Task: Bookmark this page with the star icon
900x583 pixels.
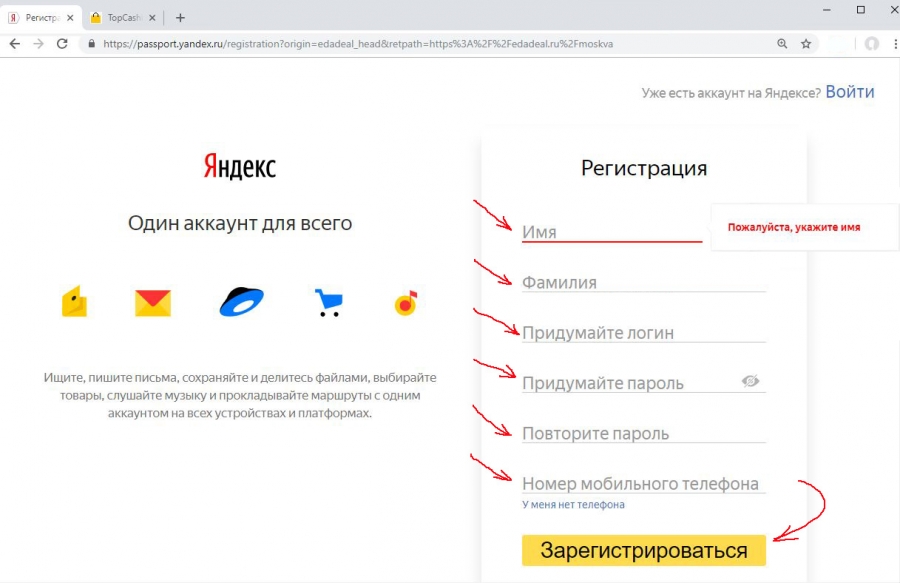Action: [806, 44]
